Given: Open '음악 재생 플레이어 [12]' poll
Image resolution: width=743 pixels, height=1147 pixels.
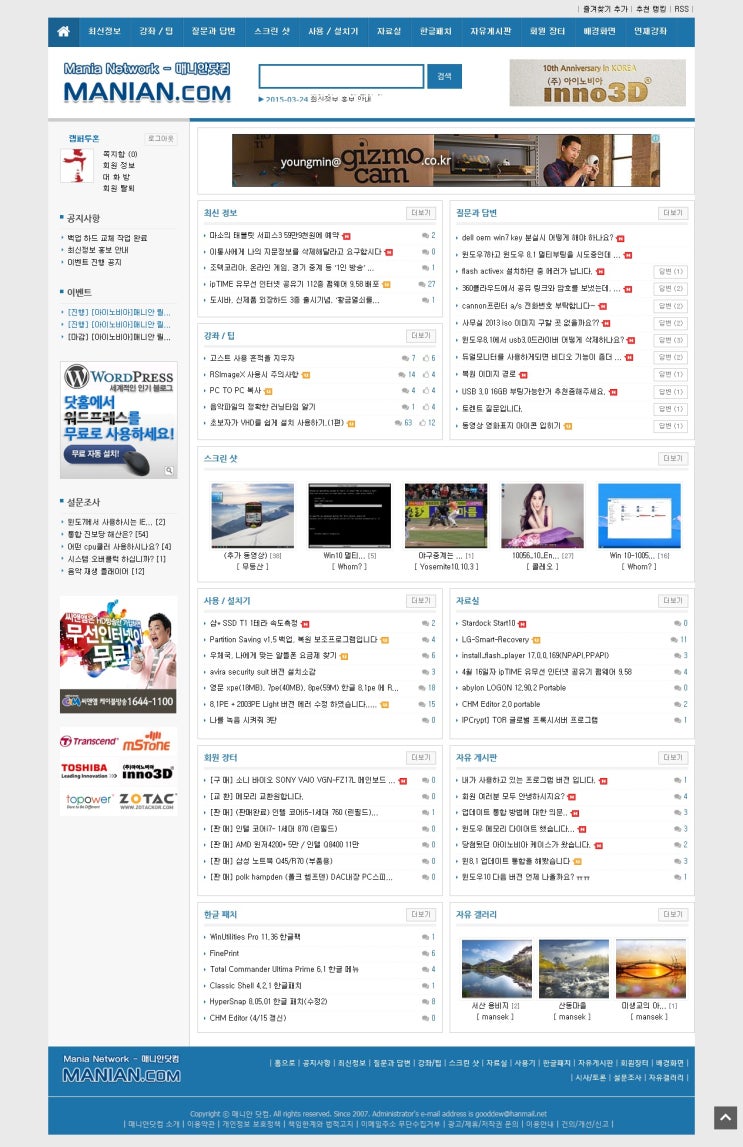Looking at the screenshot, I should pos(106,571).
